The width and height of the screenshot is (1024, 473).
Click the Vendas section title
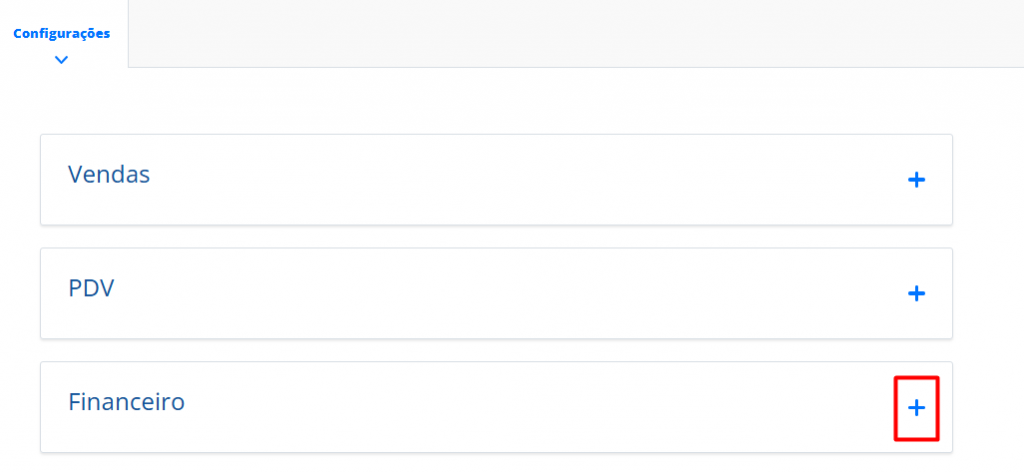(x=109, y=175)
